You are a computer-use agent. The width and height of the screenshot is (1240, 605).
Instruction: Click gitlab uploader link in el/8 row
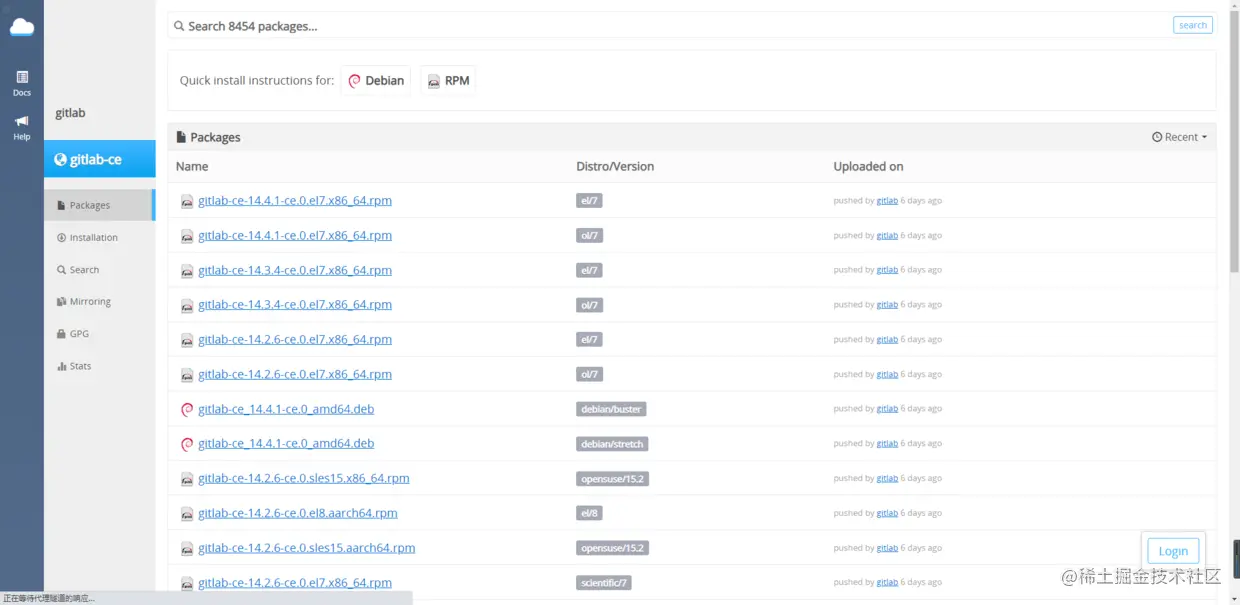pos(887,514)
